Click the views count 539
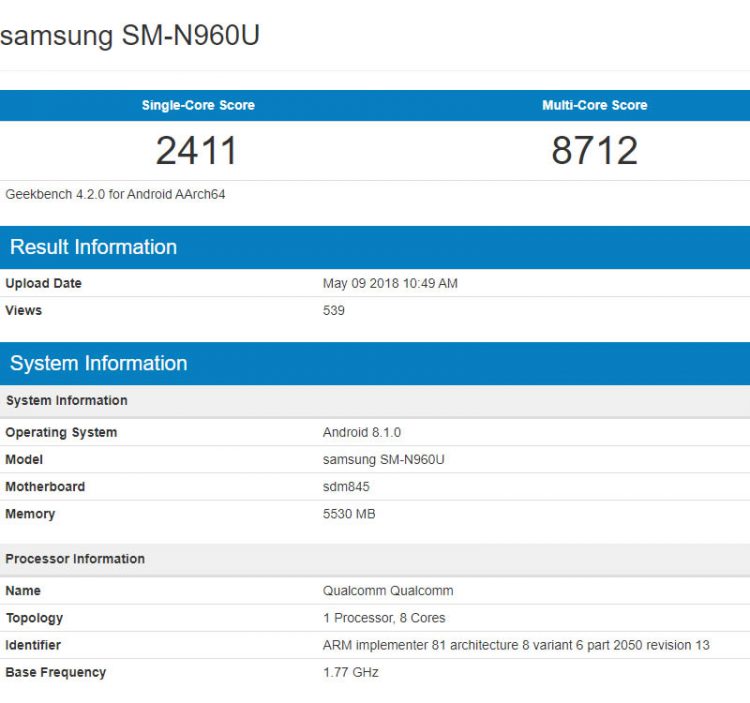Image resolution: width=750 pixels, height=703 pixels. click(333, 310)
